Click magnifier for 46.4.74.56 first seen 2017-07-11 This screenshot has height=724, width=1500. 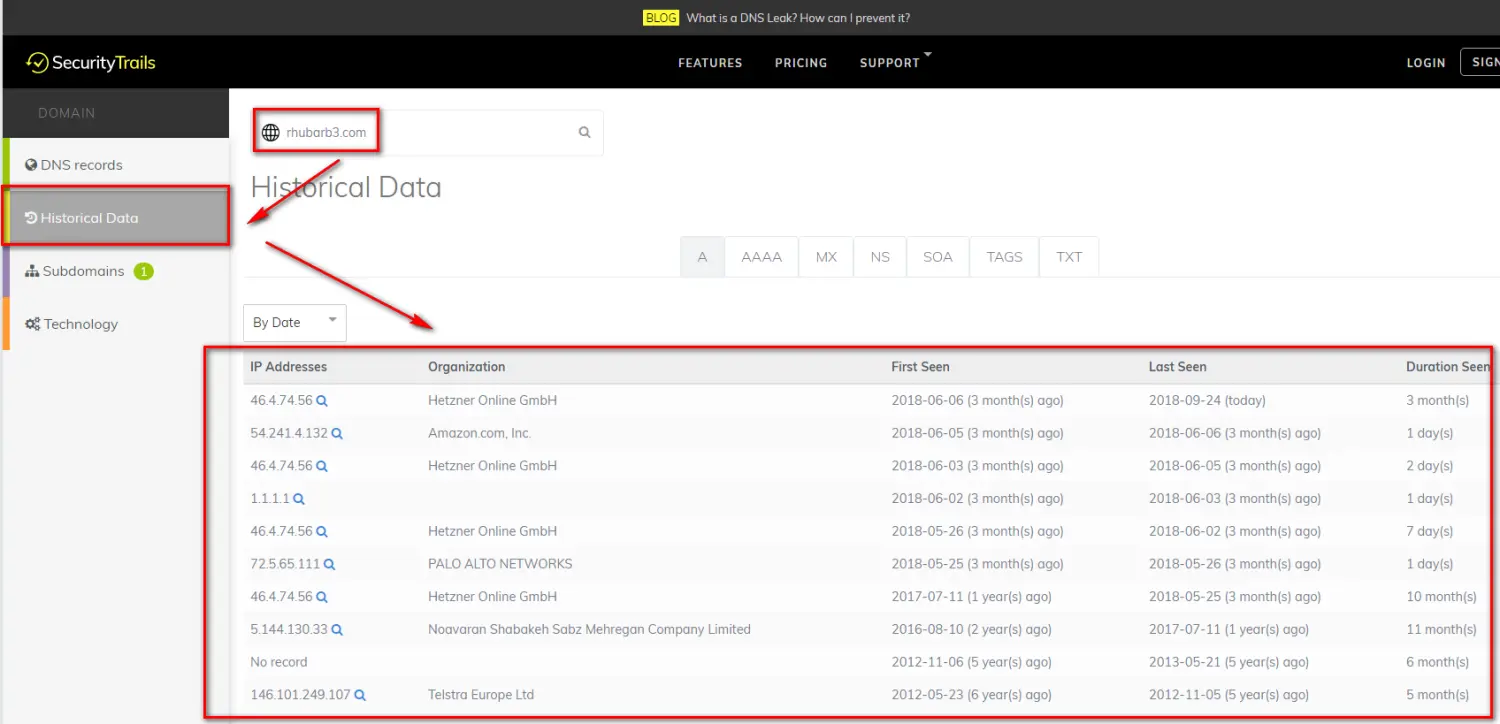(322, 597)
